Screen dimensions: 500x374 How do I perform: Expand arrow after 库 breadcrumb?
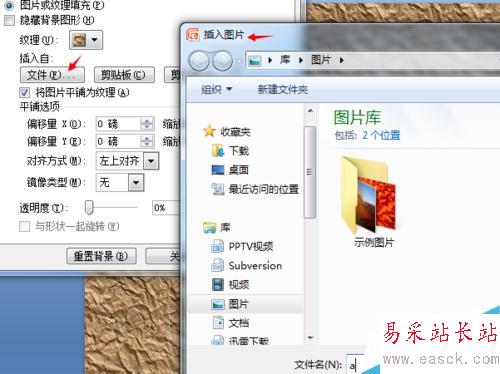point(301,60)
